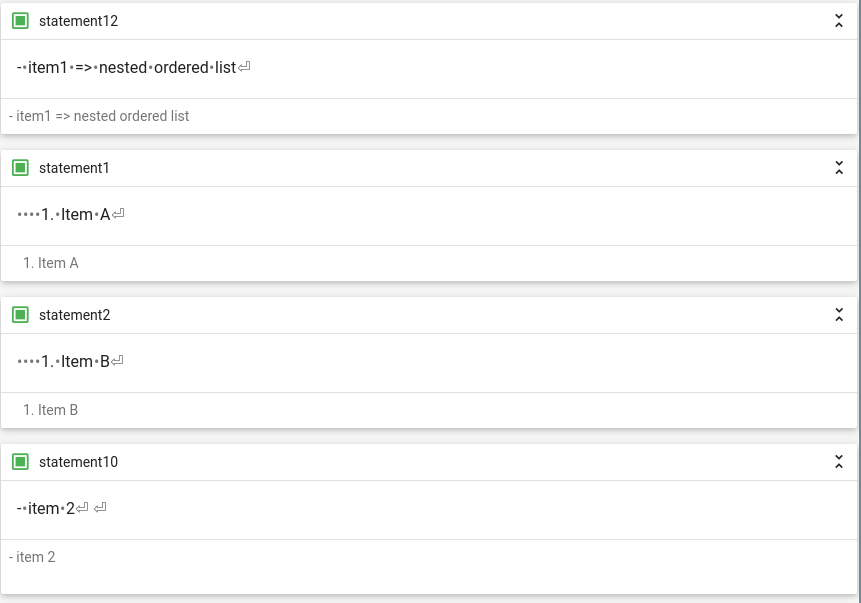Toggle the green checkbox for statement2

pyautogui.click(x=20, y=315)
